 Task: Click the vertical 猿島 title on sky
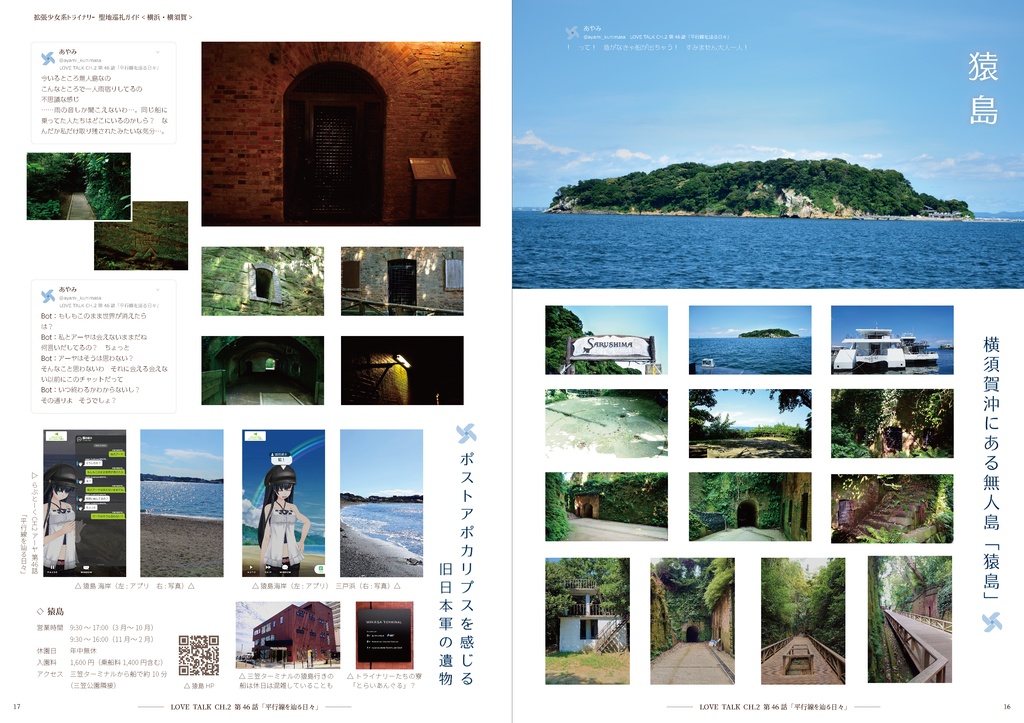click(x=983, y=88)
